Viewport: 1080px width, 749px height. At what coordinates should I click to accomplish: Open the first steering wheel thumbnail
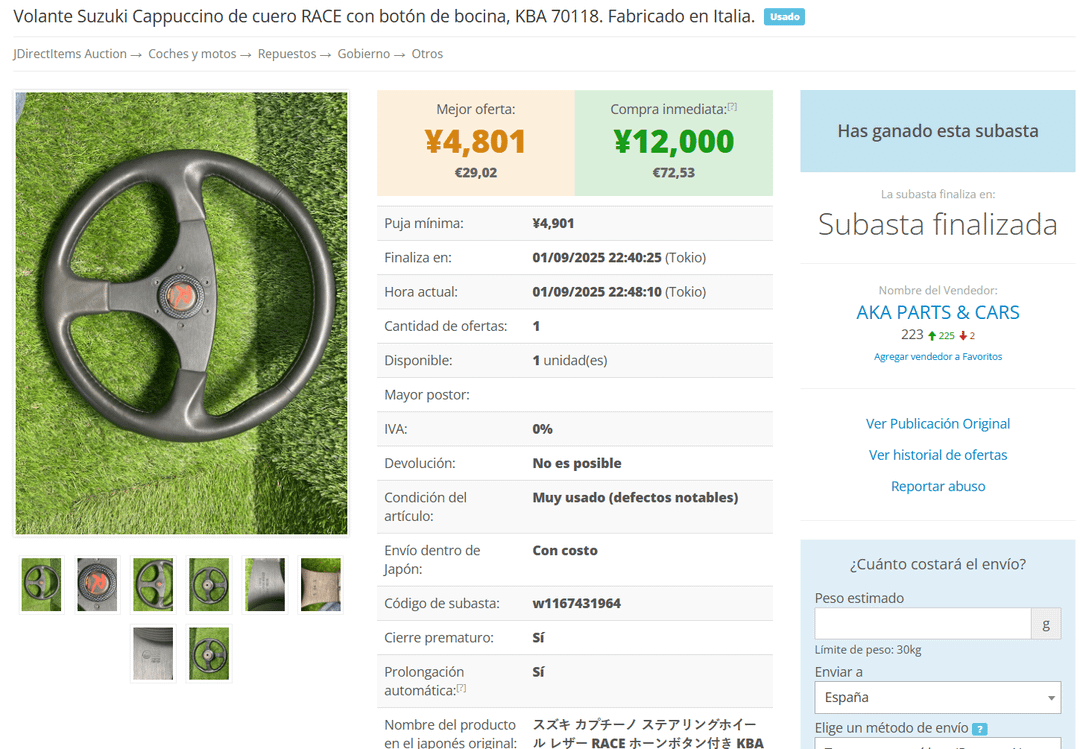[41, 585]
